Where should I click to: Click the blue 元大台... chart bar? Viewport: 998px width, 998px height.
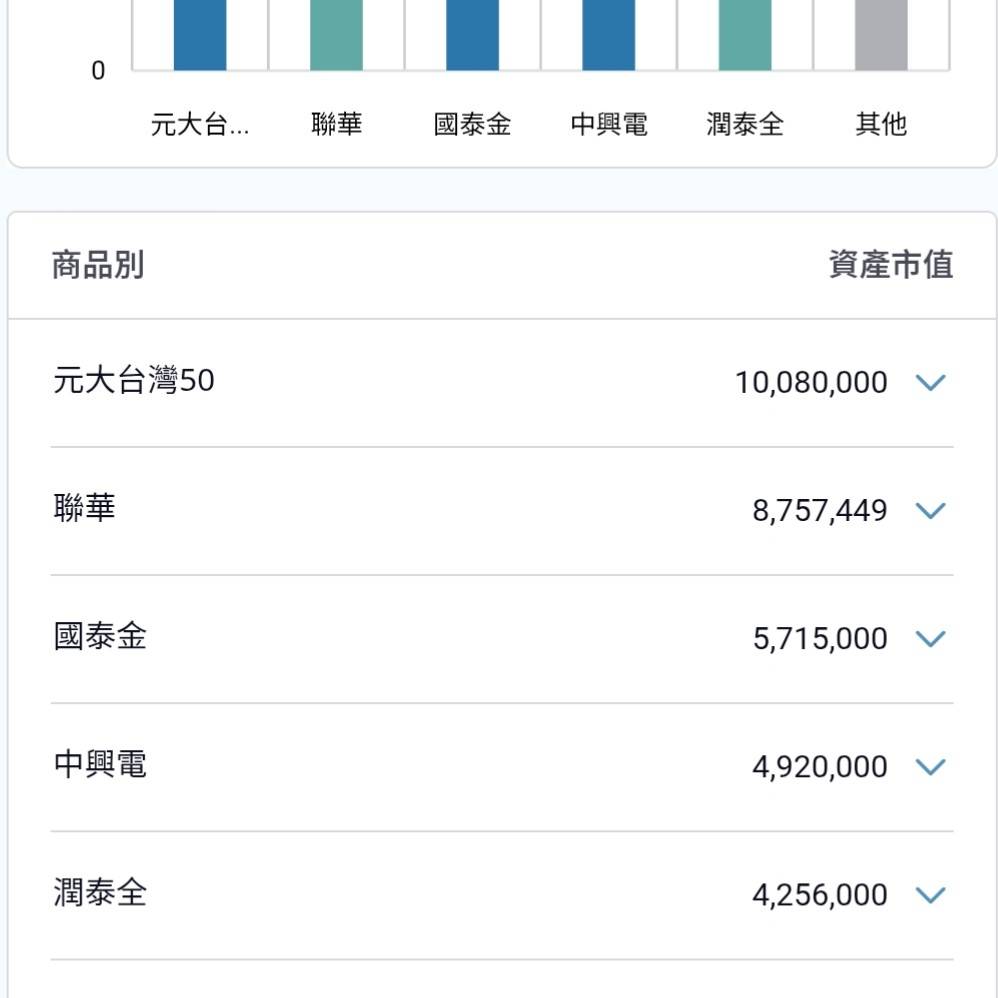coord(200,35)
